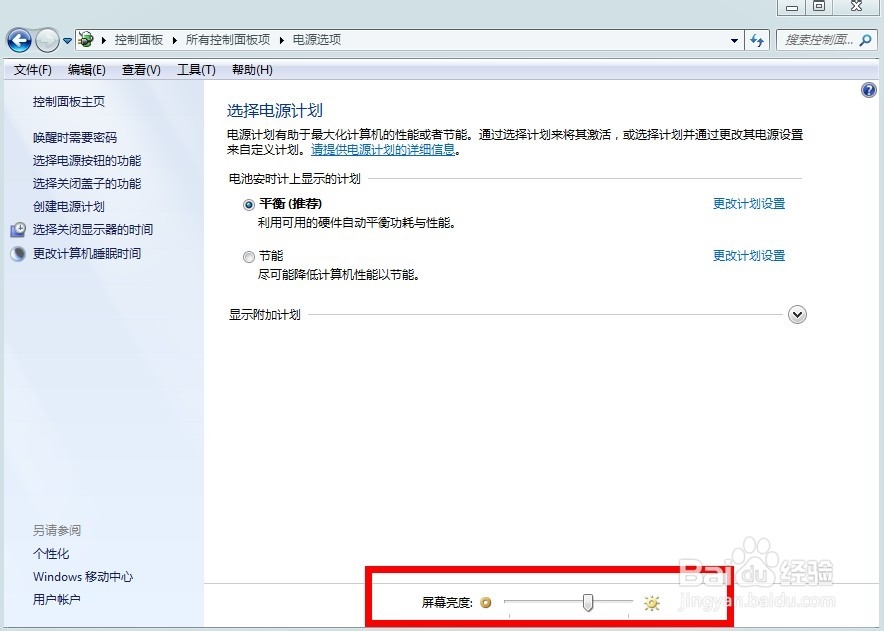Select the 平衡 (推荐) power plan
This screenshot has width=884, height=631.
(248, 204)
